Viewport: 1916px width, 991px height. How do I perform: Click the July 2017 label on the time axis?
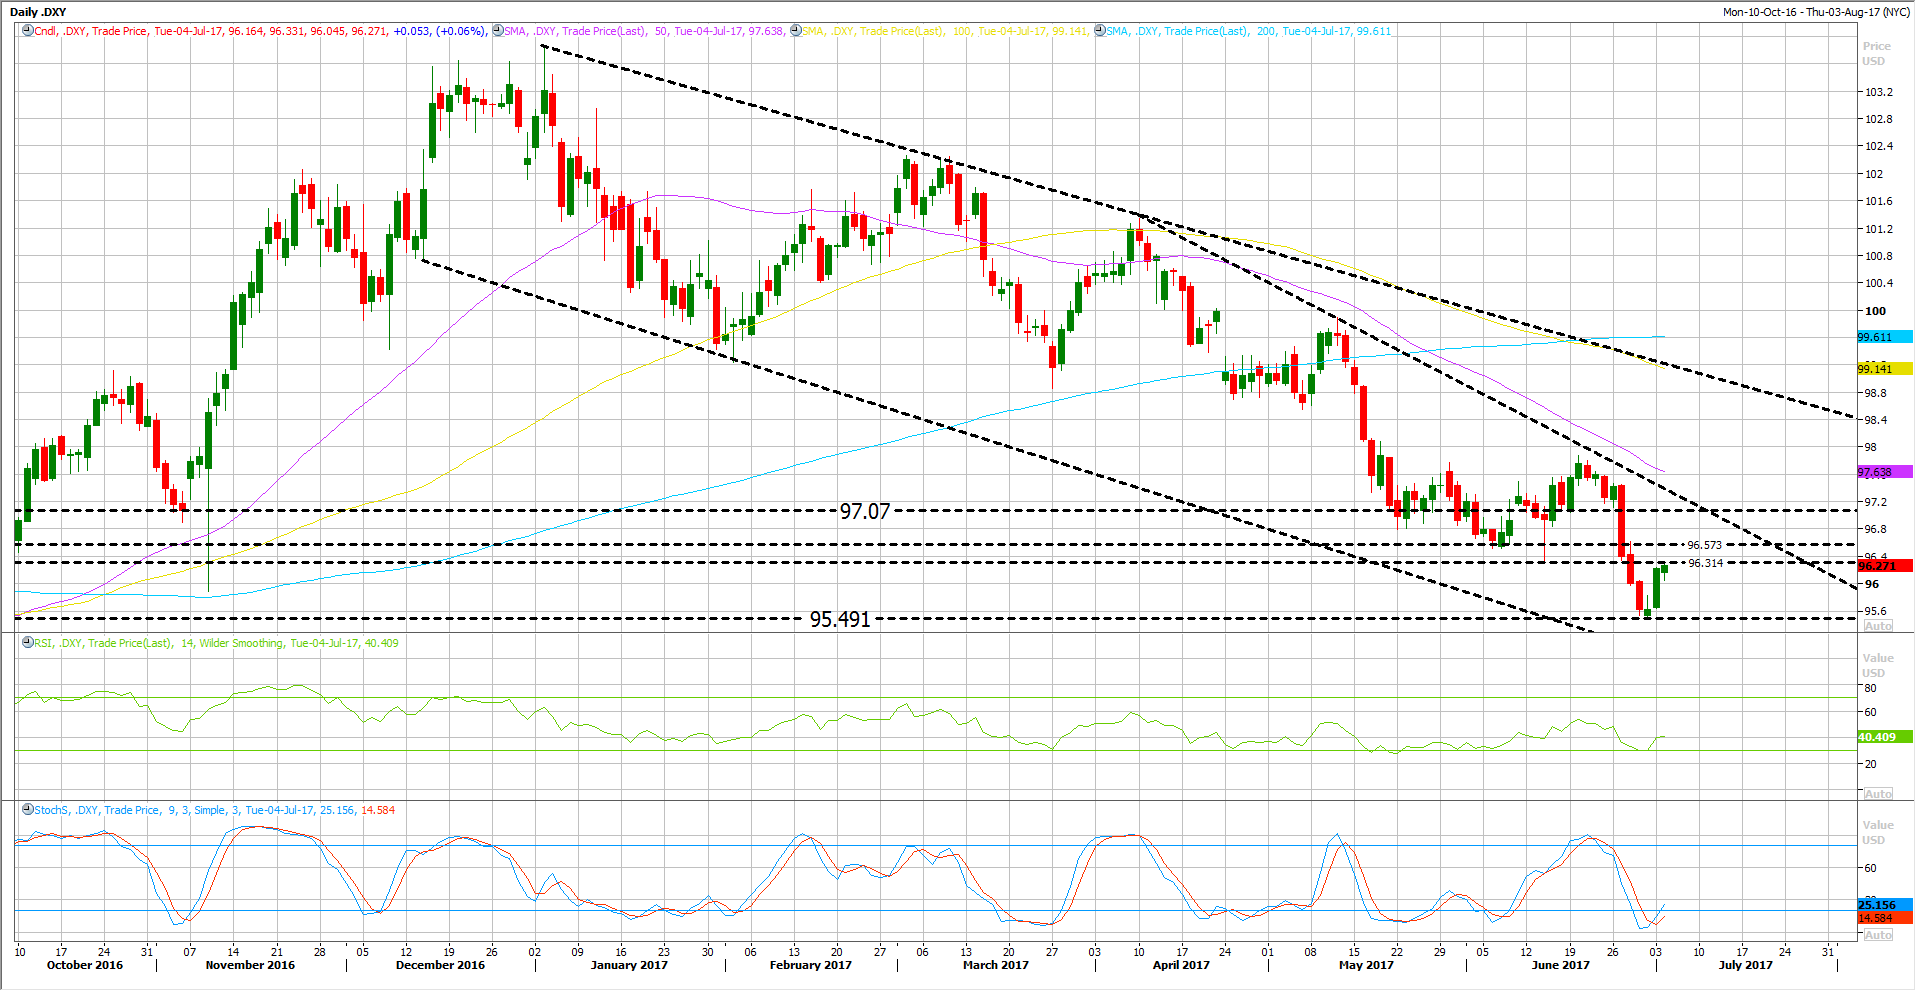click(1745, 965)
